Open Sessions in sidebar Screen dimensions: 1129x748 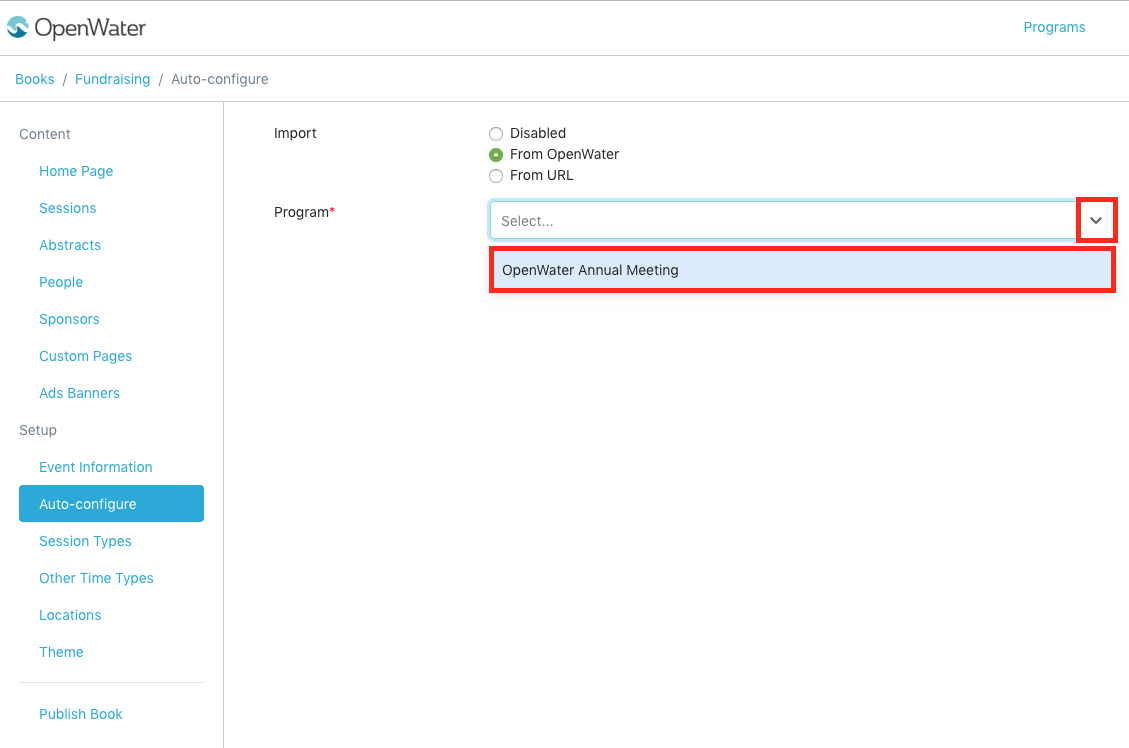[68, 208]
